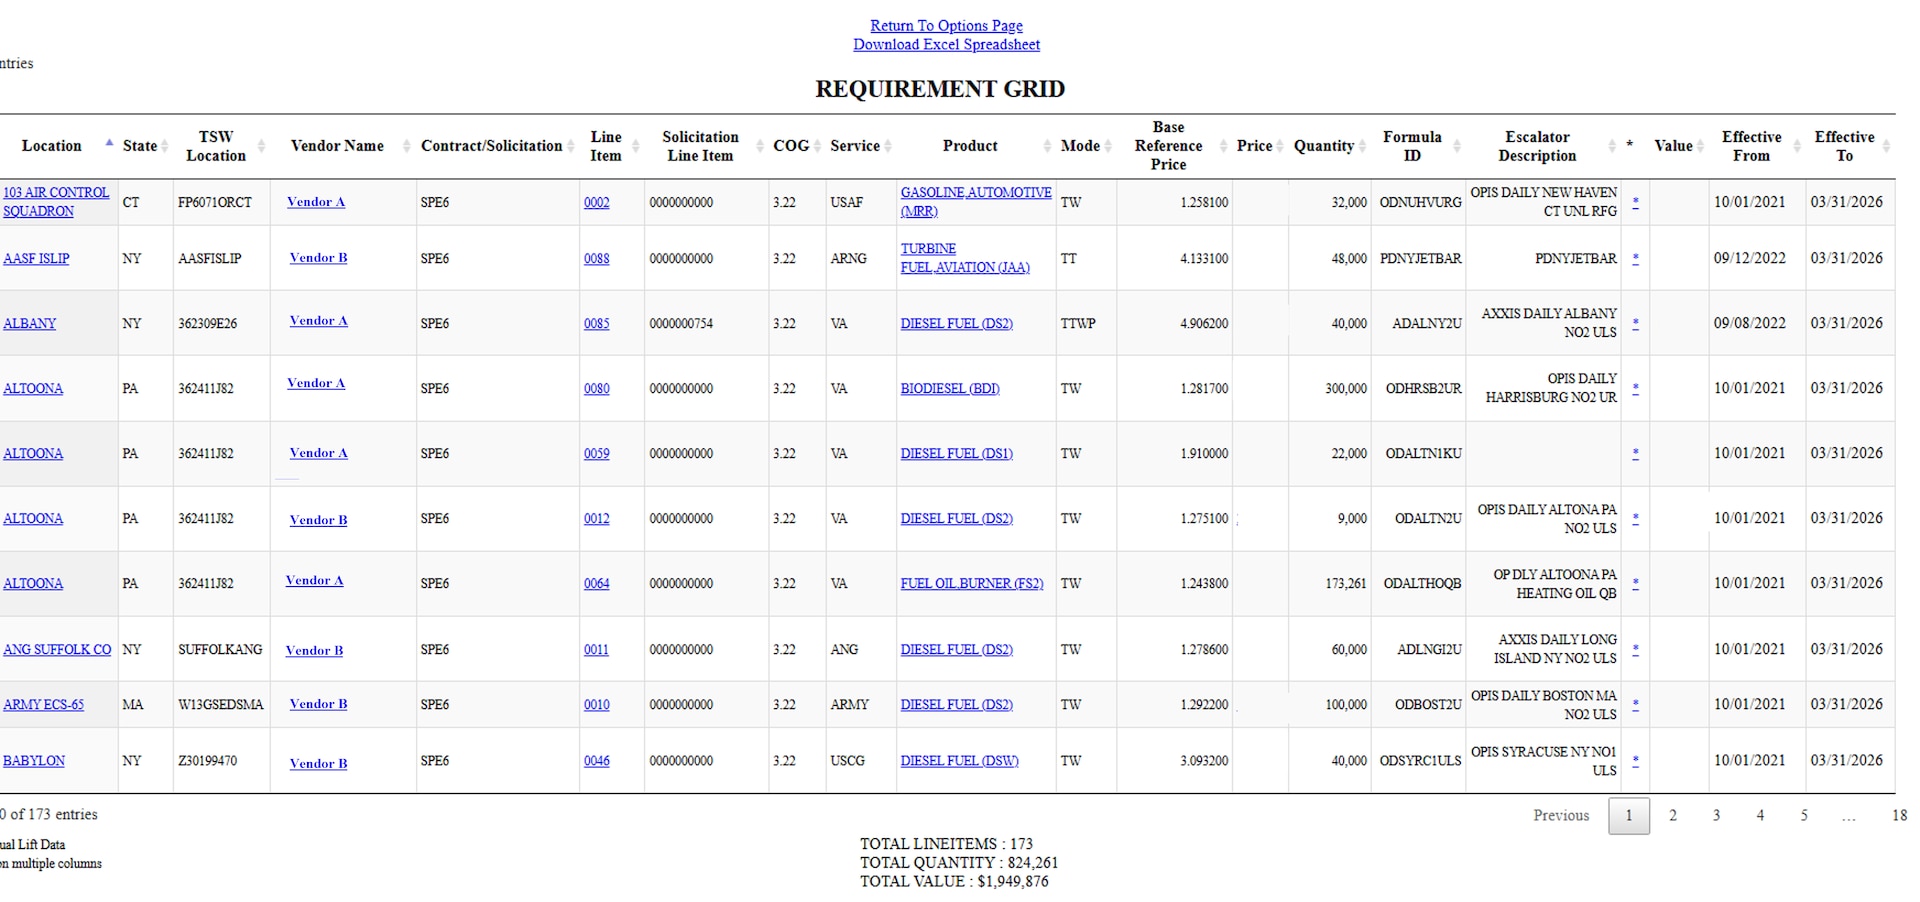
Task: Click formula ID ODSYRC1ULS
Action: tap(1421, 760)
